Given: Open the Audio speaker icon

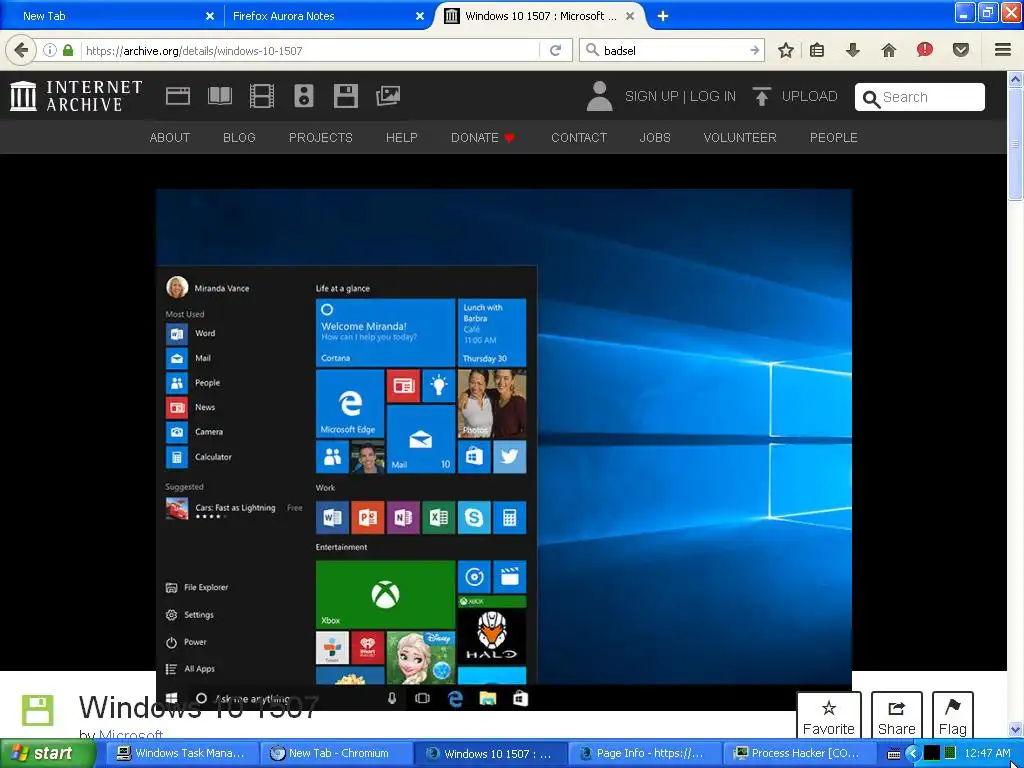Looking at the screenshot, I should tap(304, 96).
